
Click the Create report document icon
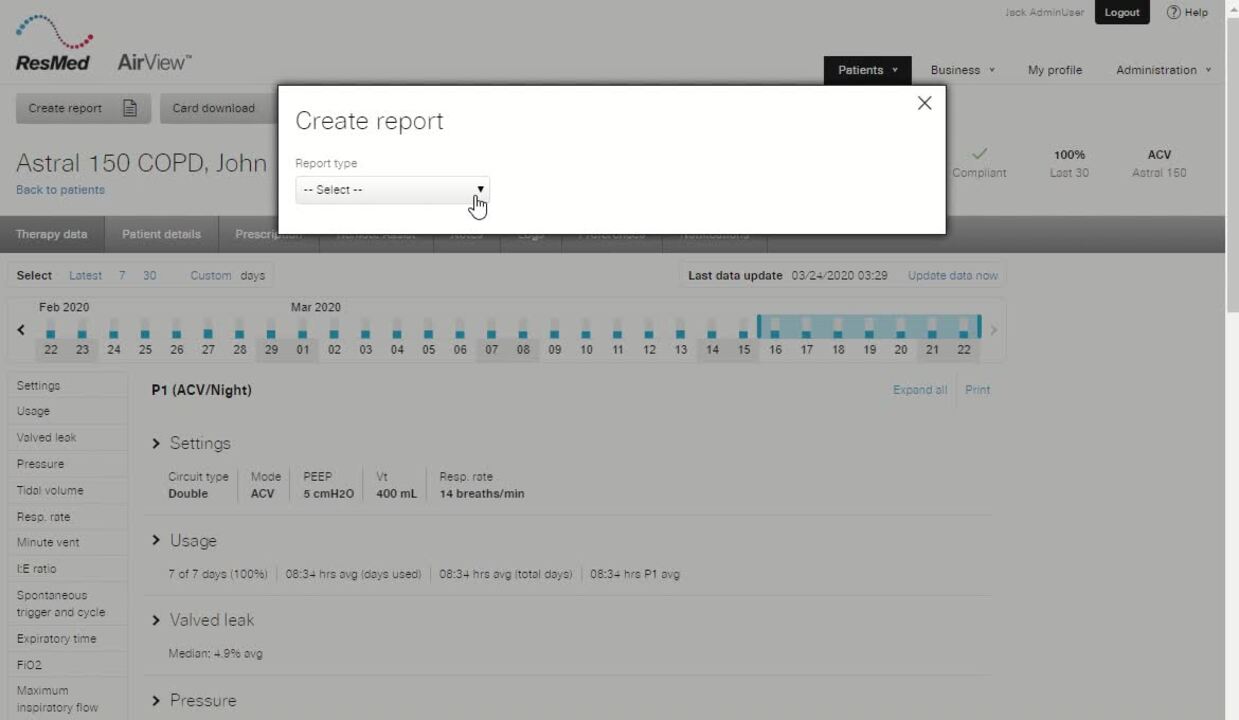130,108
